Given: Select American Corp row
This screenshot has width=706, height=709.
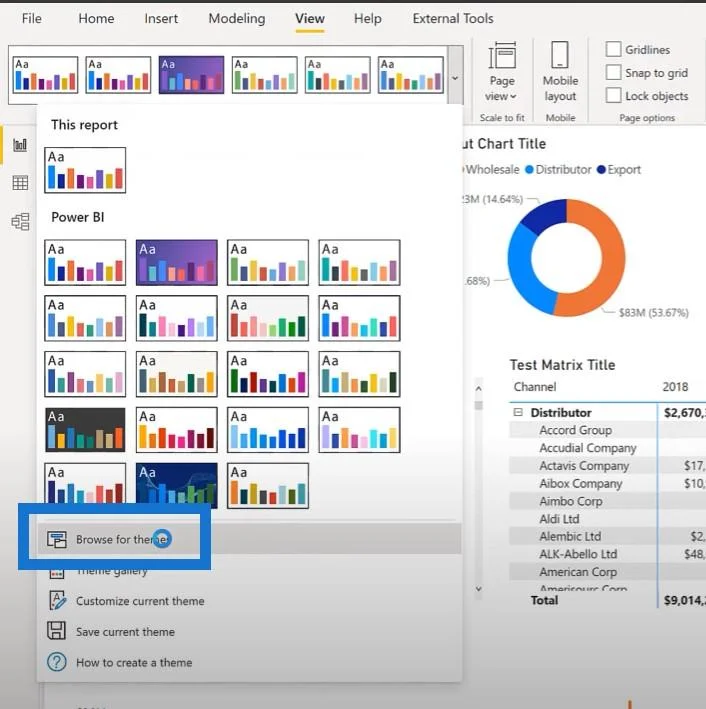Looking at the screenshot, I should coord(578,572).
